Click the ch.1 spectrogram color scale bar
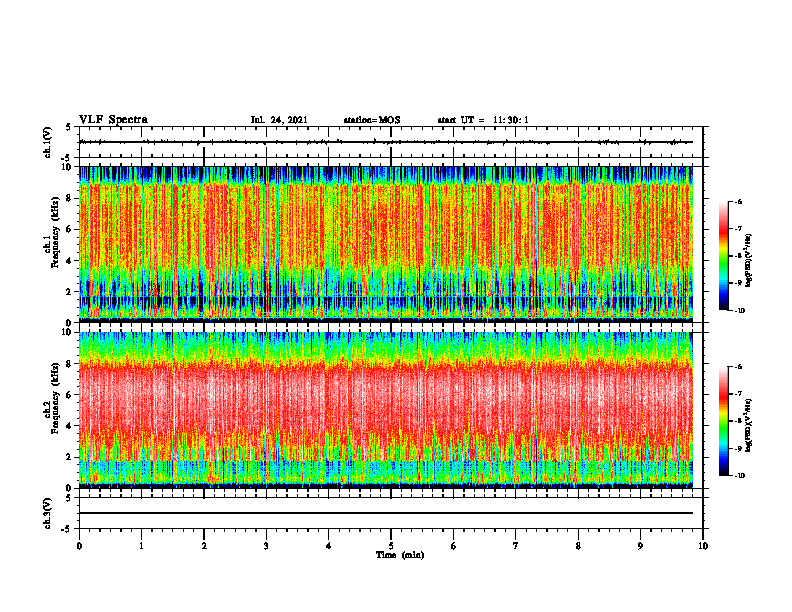 point(723,256)
